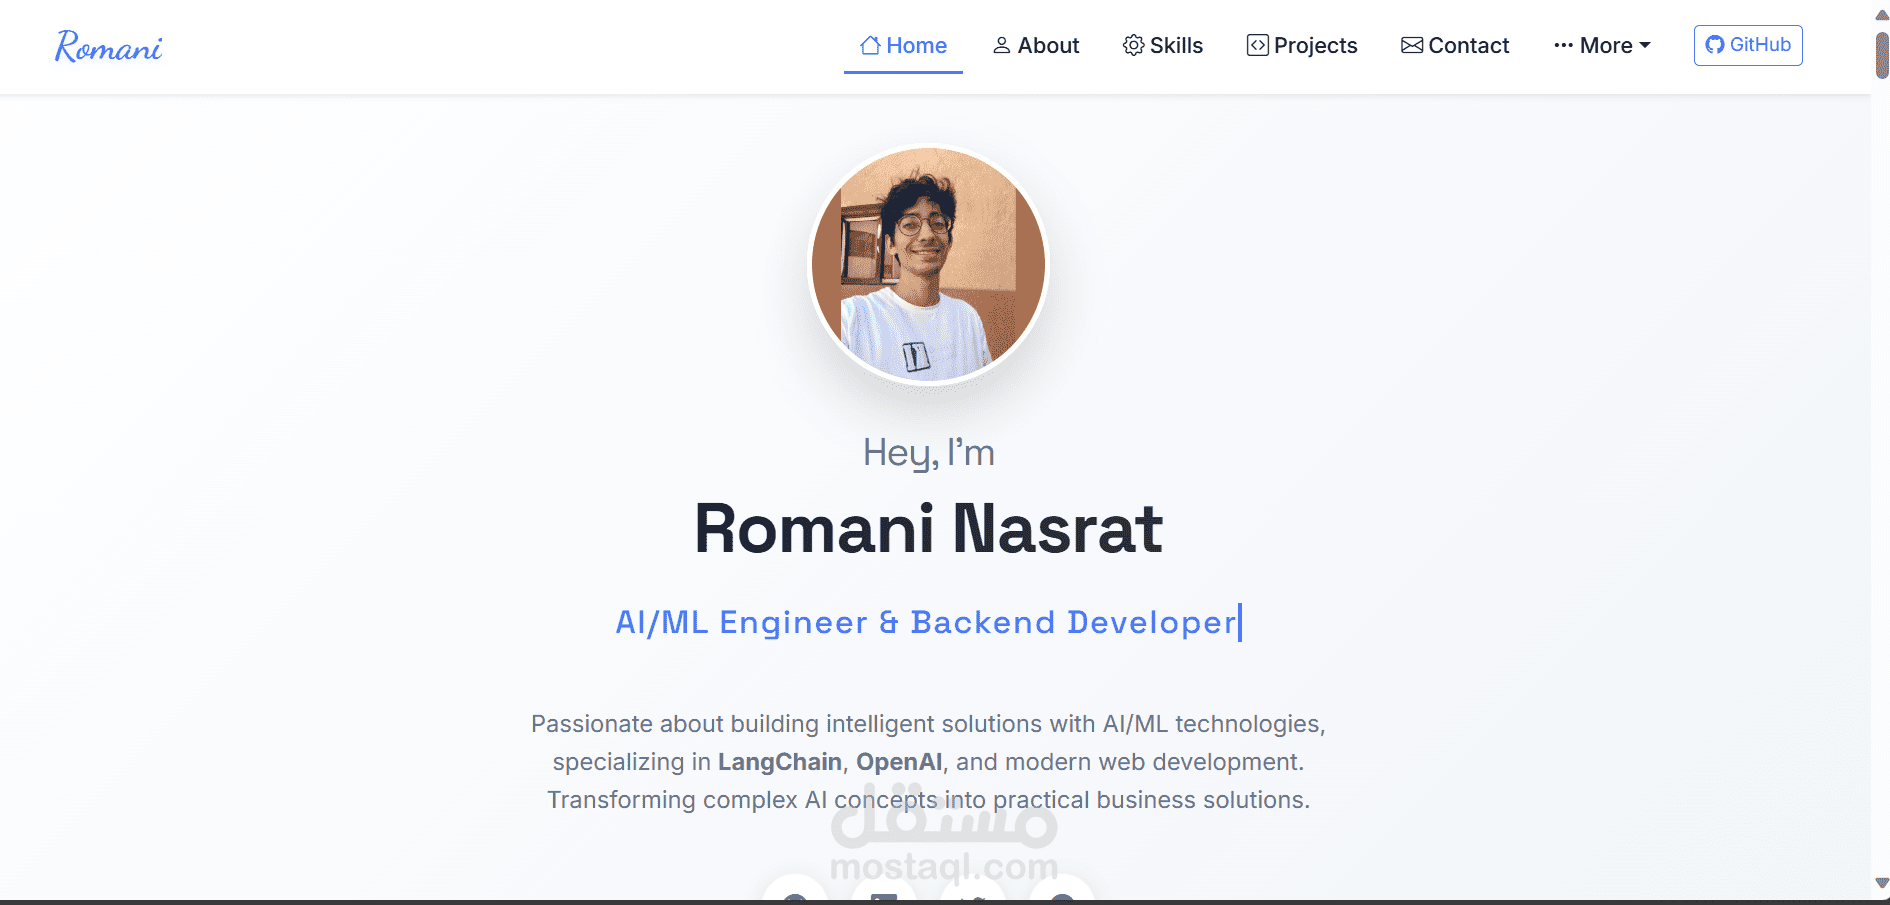Viewport: 1890px width, 905px height.
Task: Click the scrollbar down arrow
Action: pos(1881,883)
